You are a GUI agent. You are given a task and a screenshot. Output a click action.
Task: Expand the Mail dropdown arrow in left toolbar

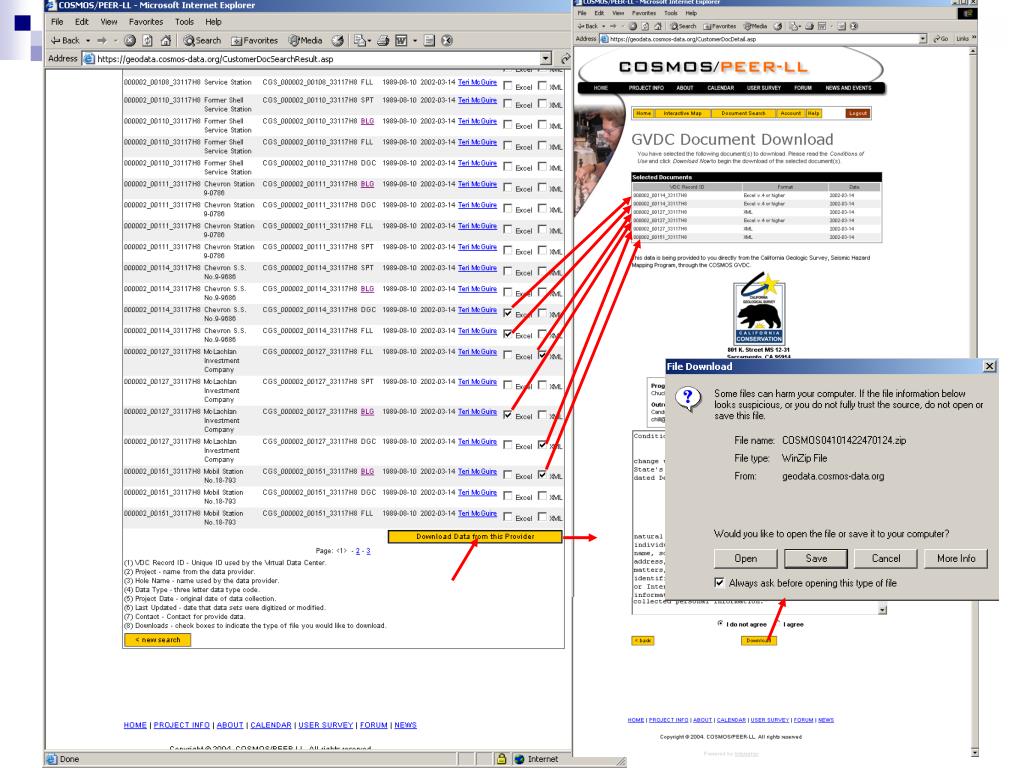point(370,40)
